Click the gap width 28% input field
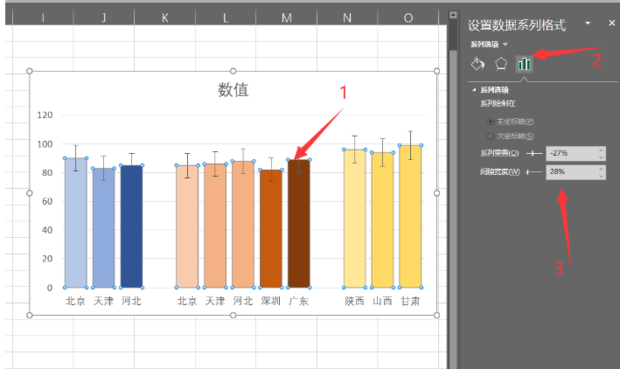The height and width of the screenshot is (369, 620). [571, 172]
